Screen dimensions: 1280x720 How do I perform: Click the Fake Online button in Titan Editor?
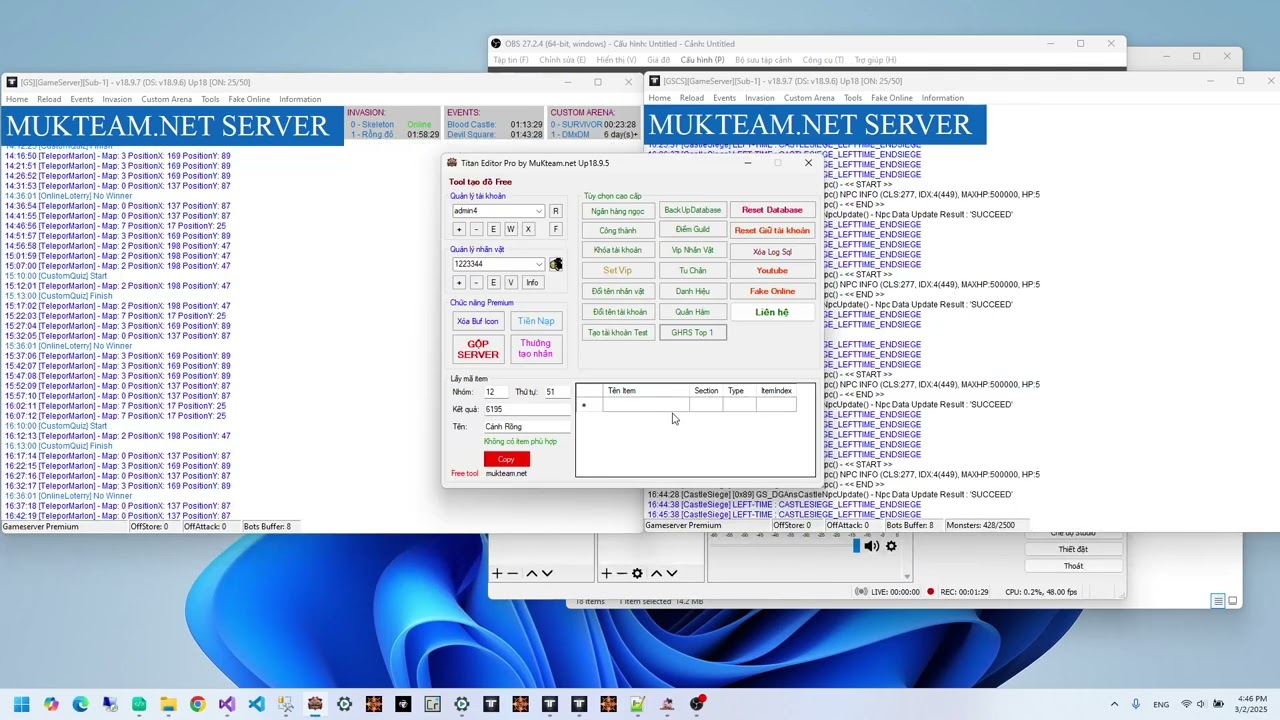pos(772,291)
